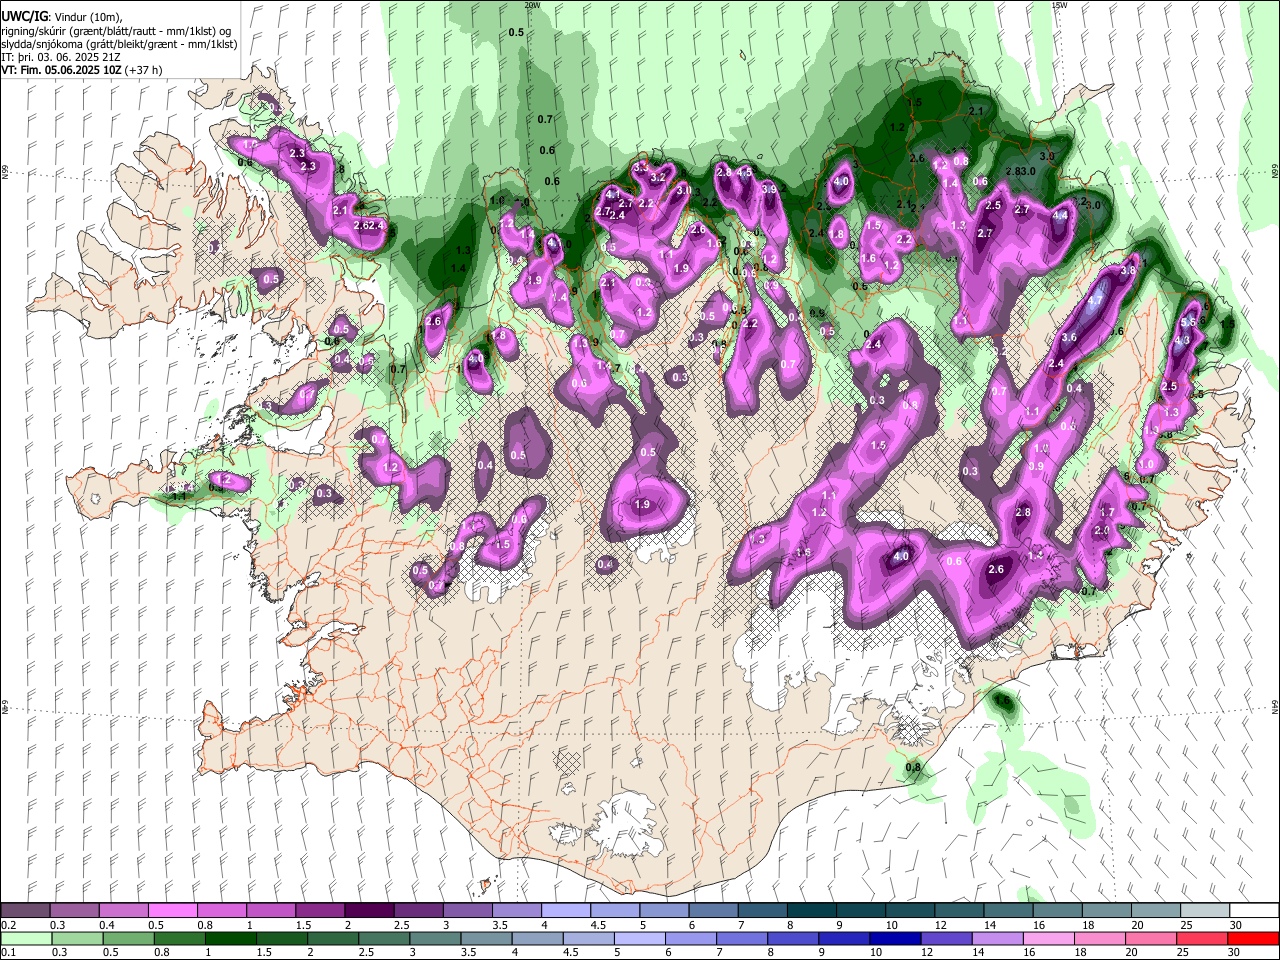This screenshot has height=960, width=1280.
Task: Pick the snow legend swatch labeled 4
Action: (566, 911)
